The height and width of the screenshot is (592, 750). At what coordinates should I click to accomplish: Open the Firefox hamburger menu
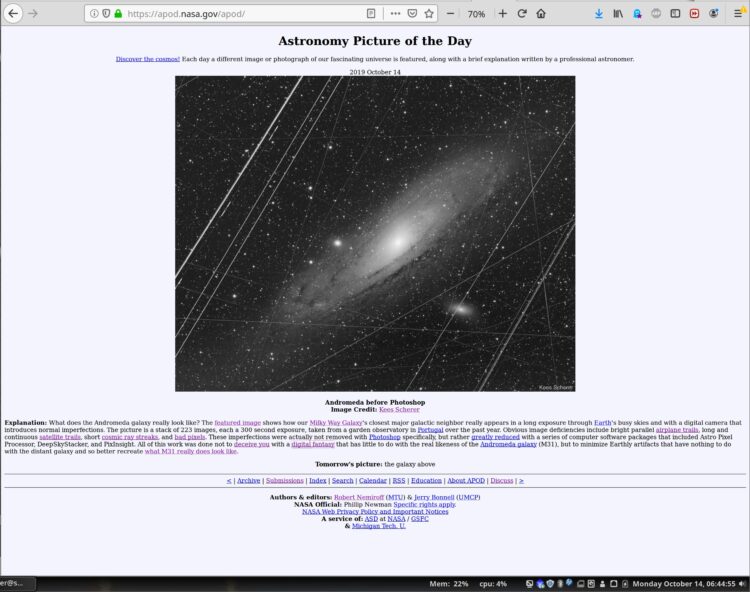pos(738,14)
